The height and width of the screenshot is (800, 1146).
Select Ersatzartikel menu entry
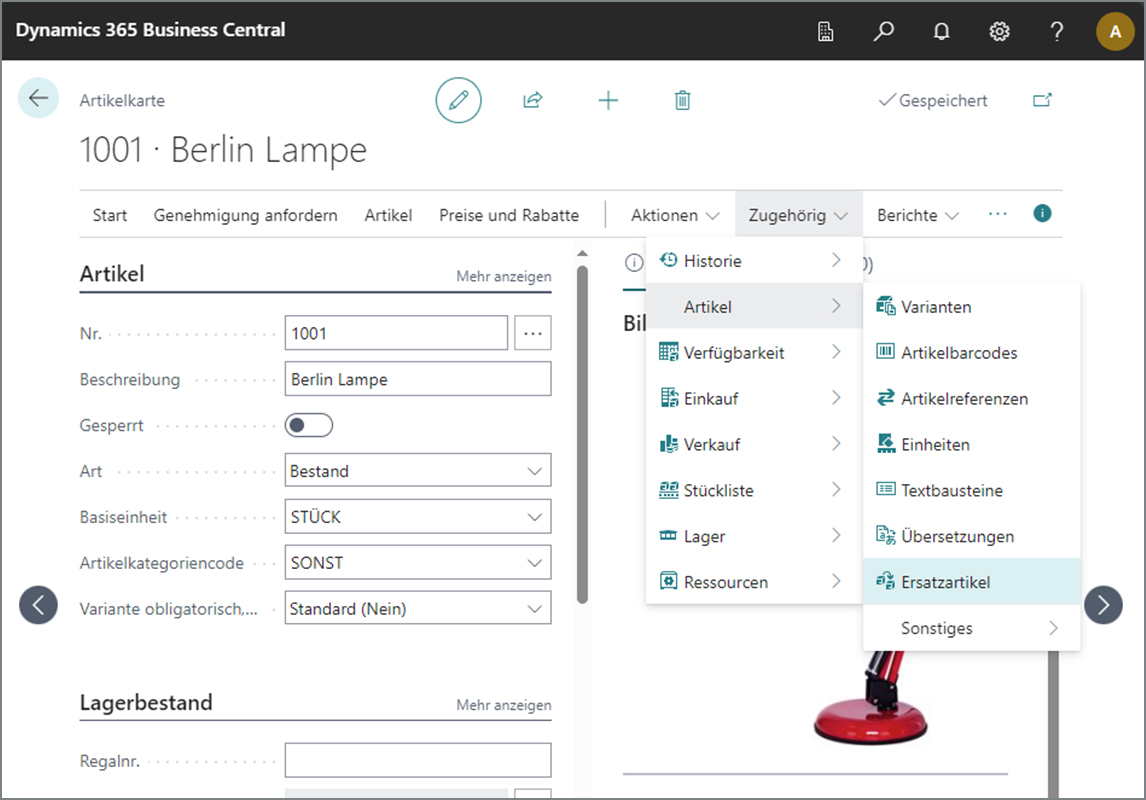[971, 582]
